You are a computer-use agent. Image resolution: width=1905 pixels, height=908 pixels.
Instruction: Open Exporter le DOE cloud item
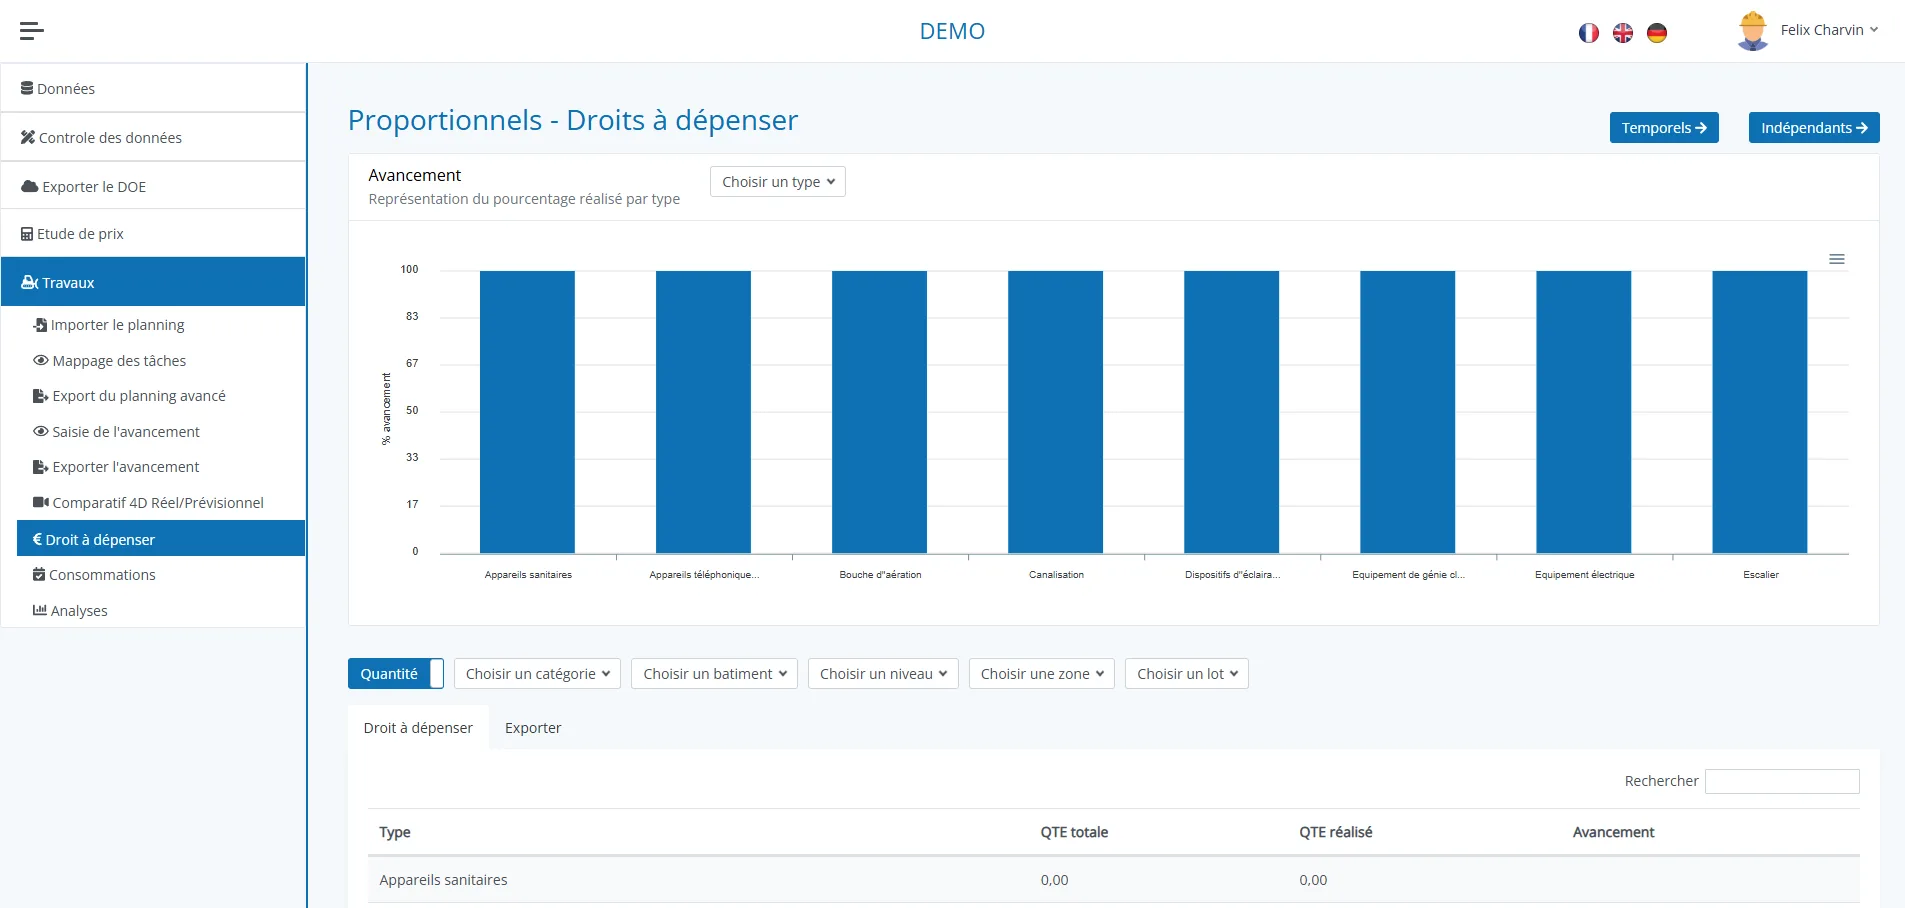tap(84, 187)
